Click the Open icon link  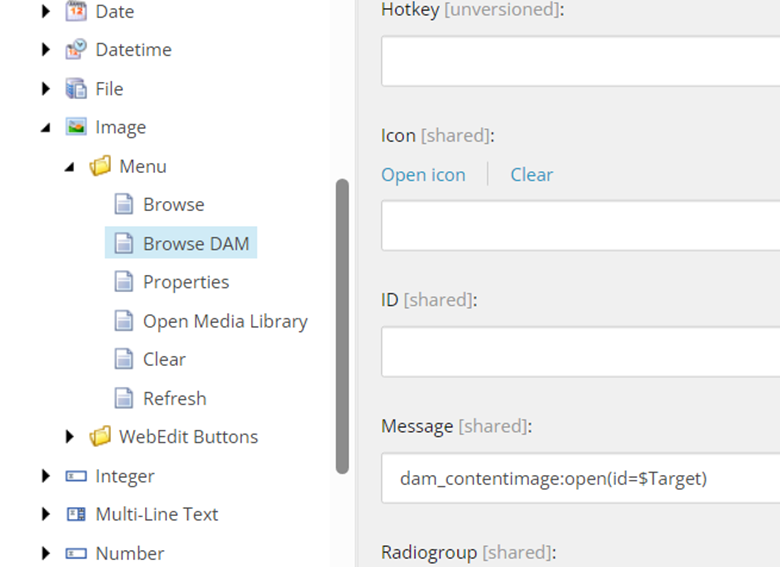click(x=423, y=175)
